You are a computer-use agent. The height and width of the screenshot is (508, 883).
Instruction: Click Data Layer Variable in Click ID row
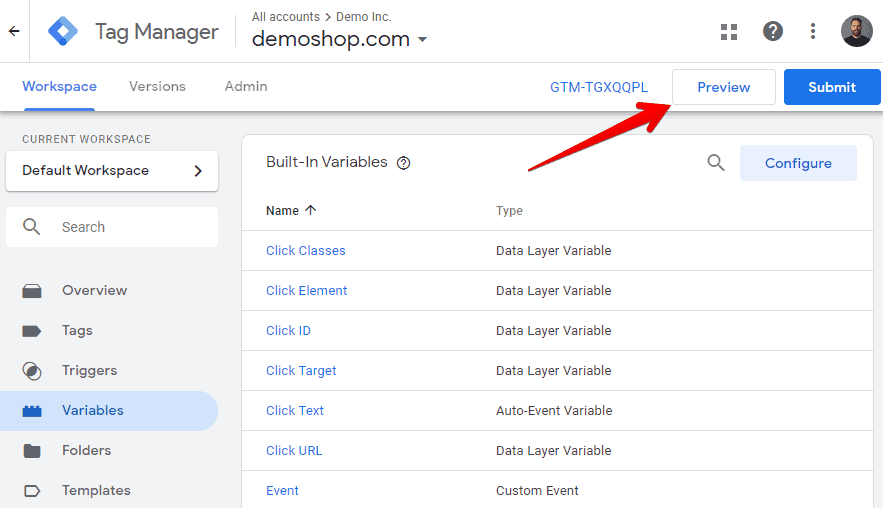point(554,331)
